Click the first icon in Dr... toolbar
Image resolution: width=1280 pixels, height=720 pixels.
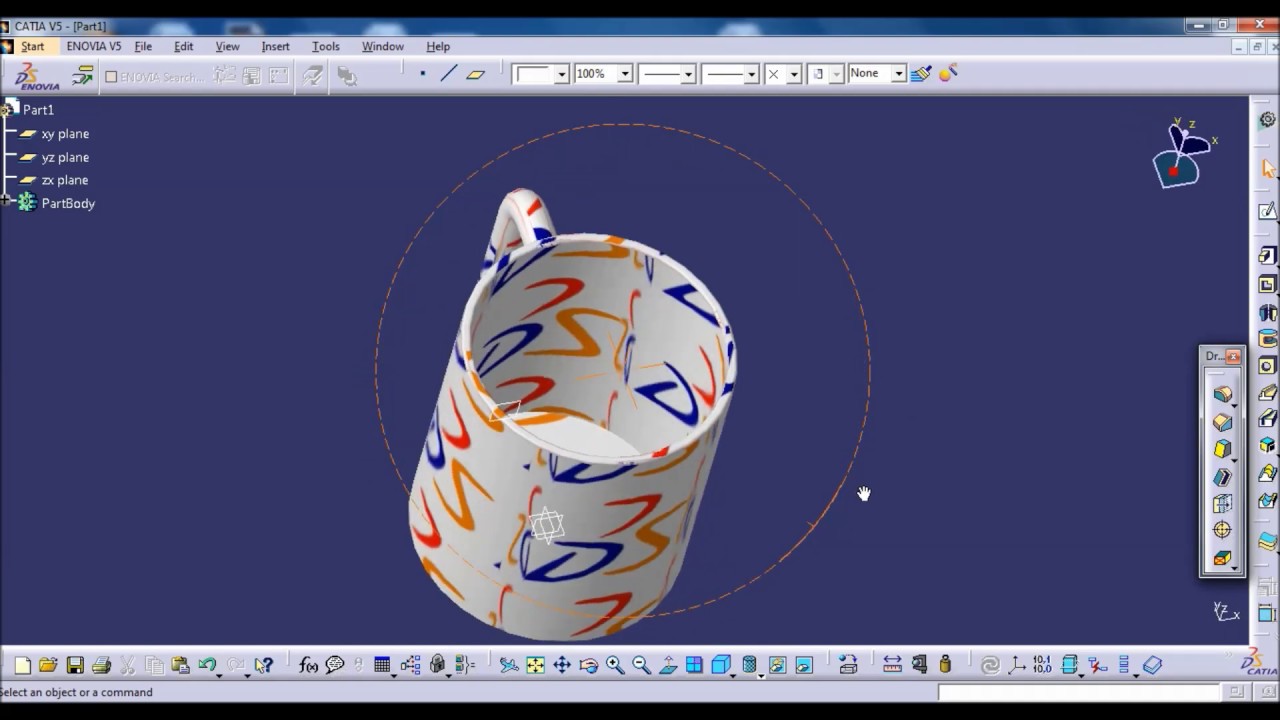click(1222, 395)
